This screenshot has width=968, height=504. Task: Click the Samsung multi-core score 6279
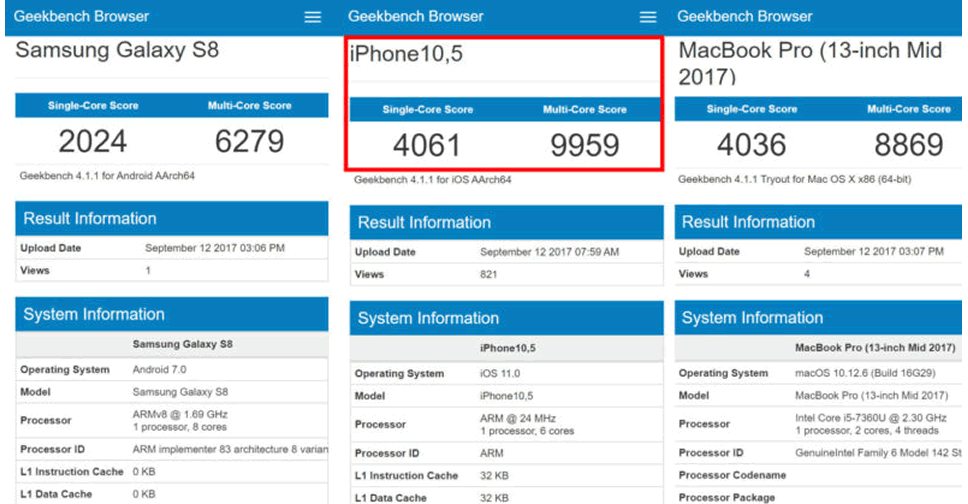pos(249,142)
